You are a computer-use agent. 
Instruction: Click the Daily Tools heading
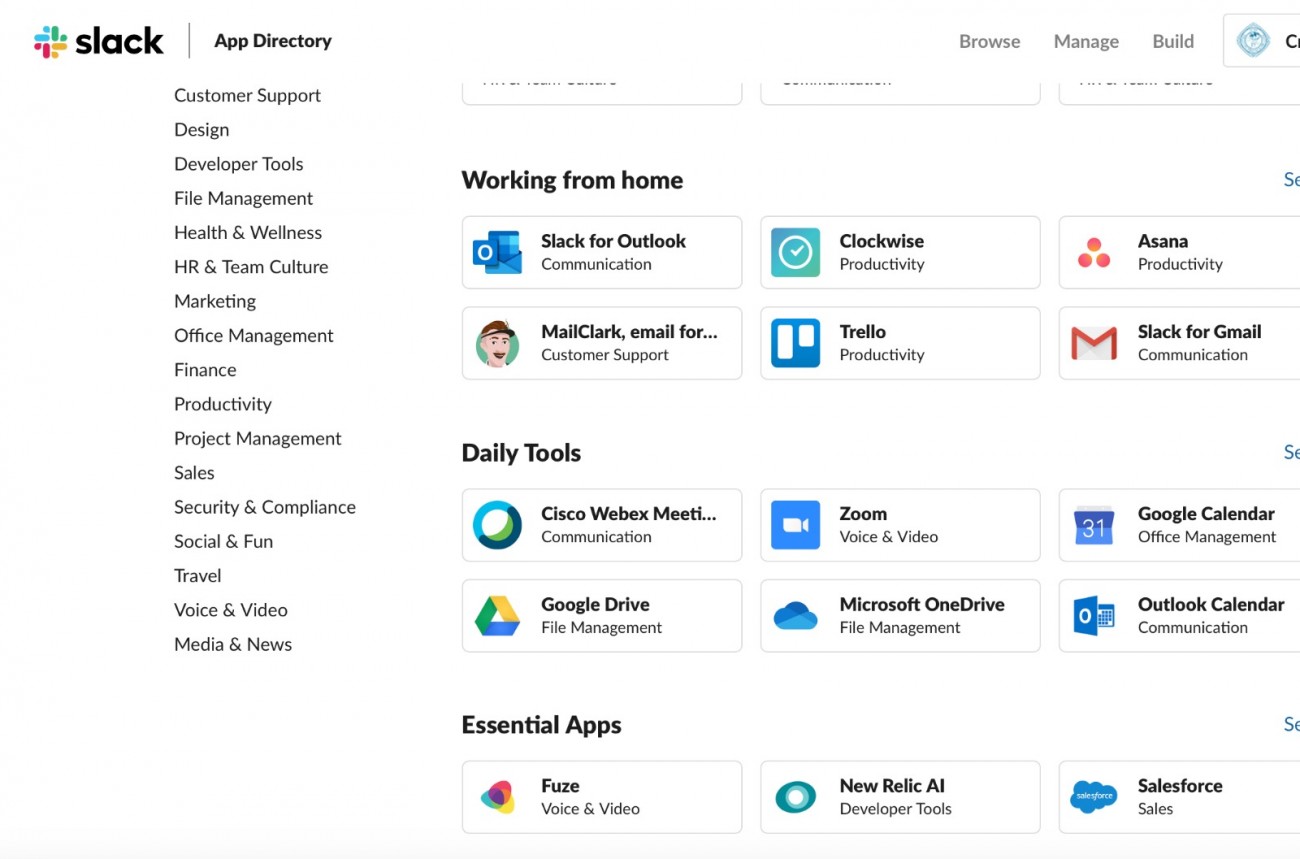(521, 453)
